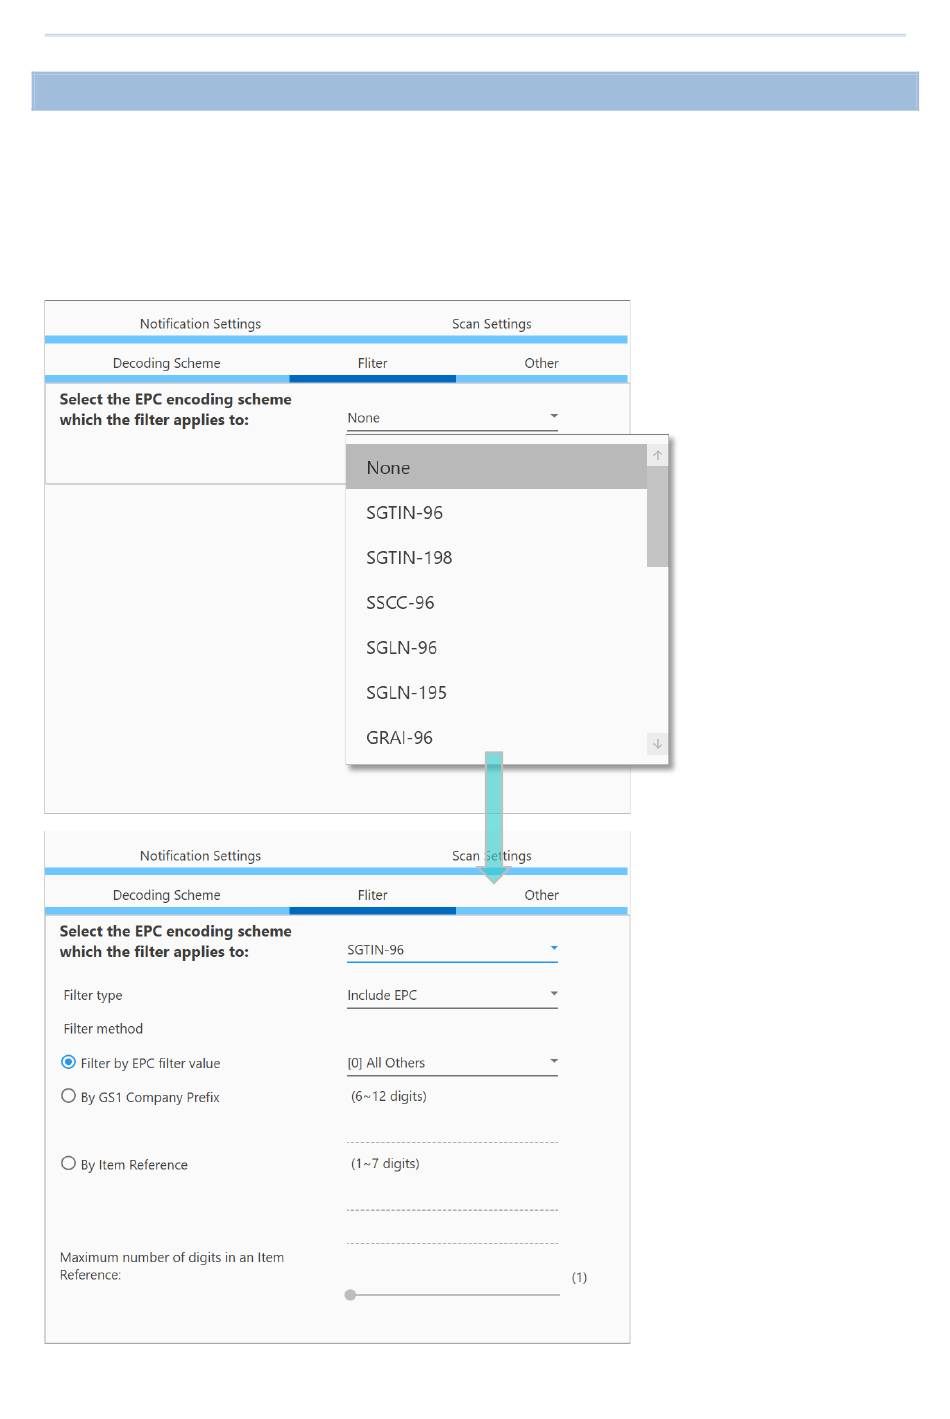Click the Notification Settings tab above the open list
950x1419 pixels.
coord(200,324)
